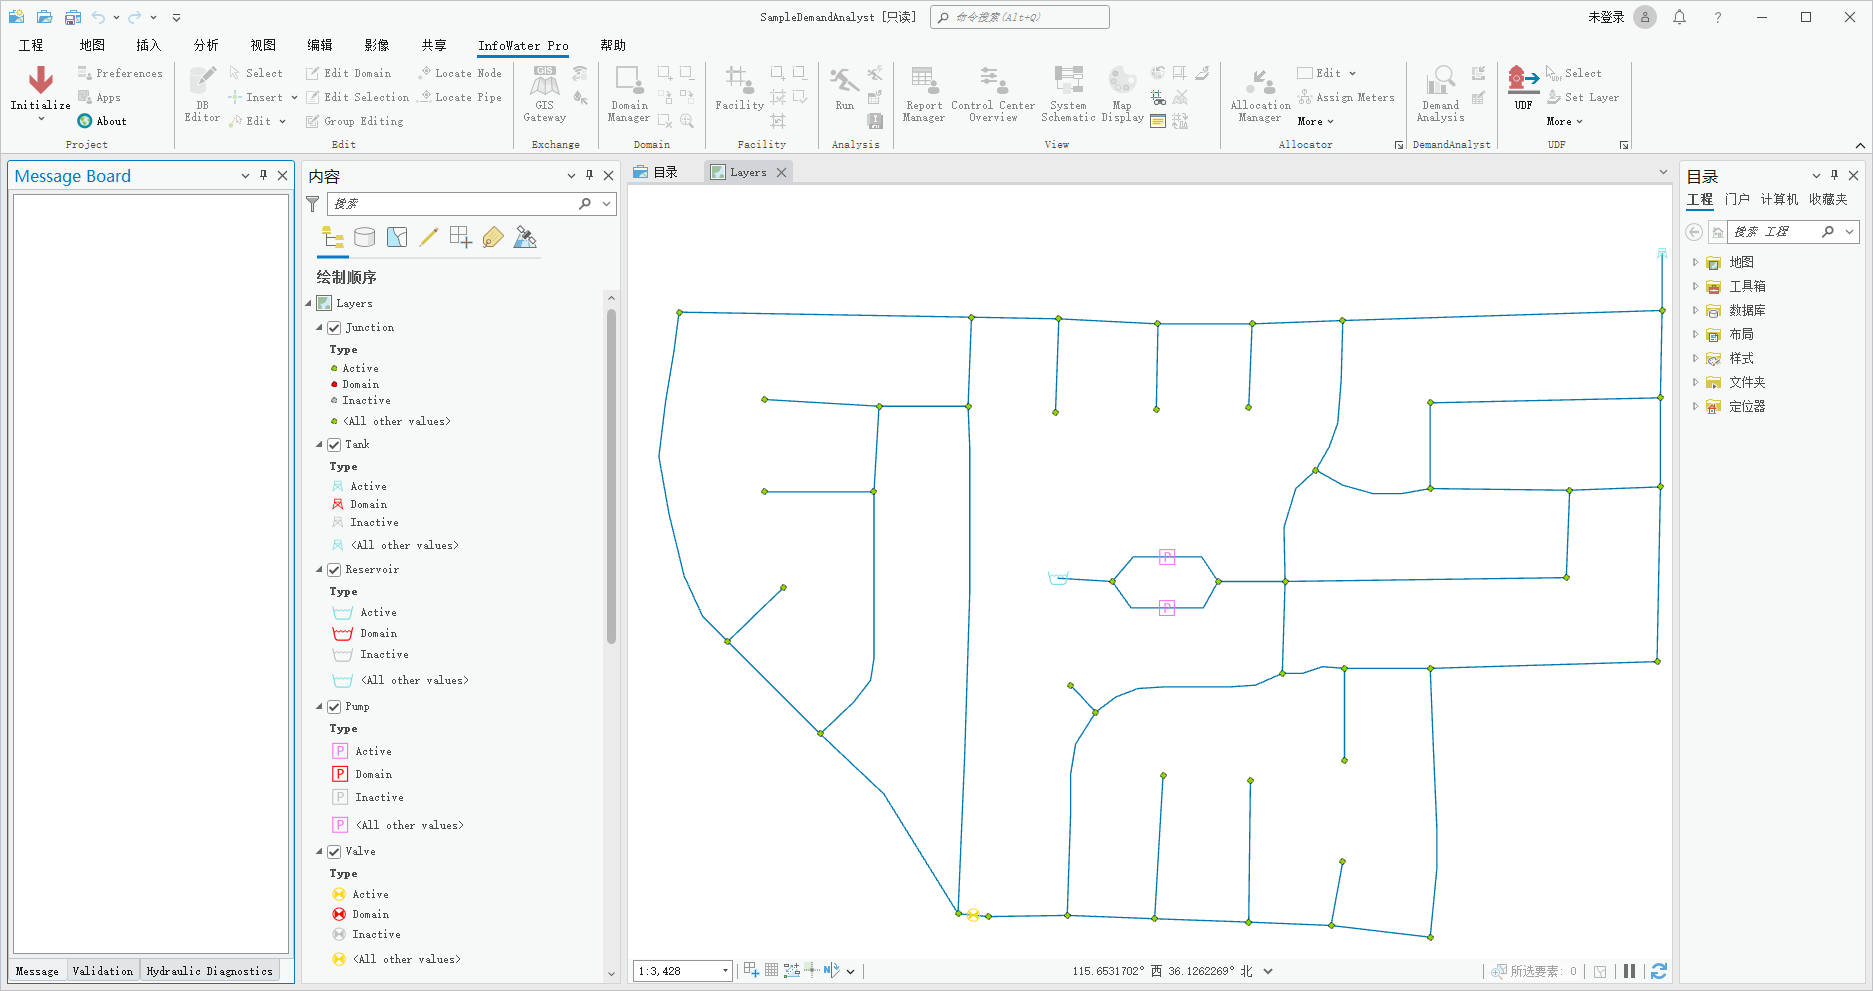Open the DB Editor tool
Image resolution: width=1873 pixels, height=991 pixels.
tap(202, 94)
